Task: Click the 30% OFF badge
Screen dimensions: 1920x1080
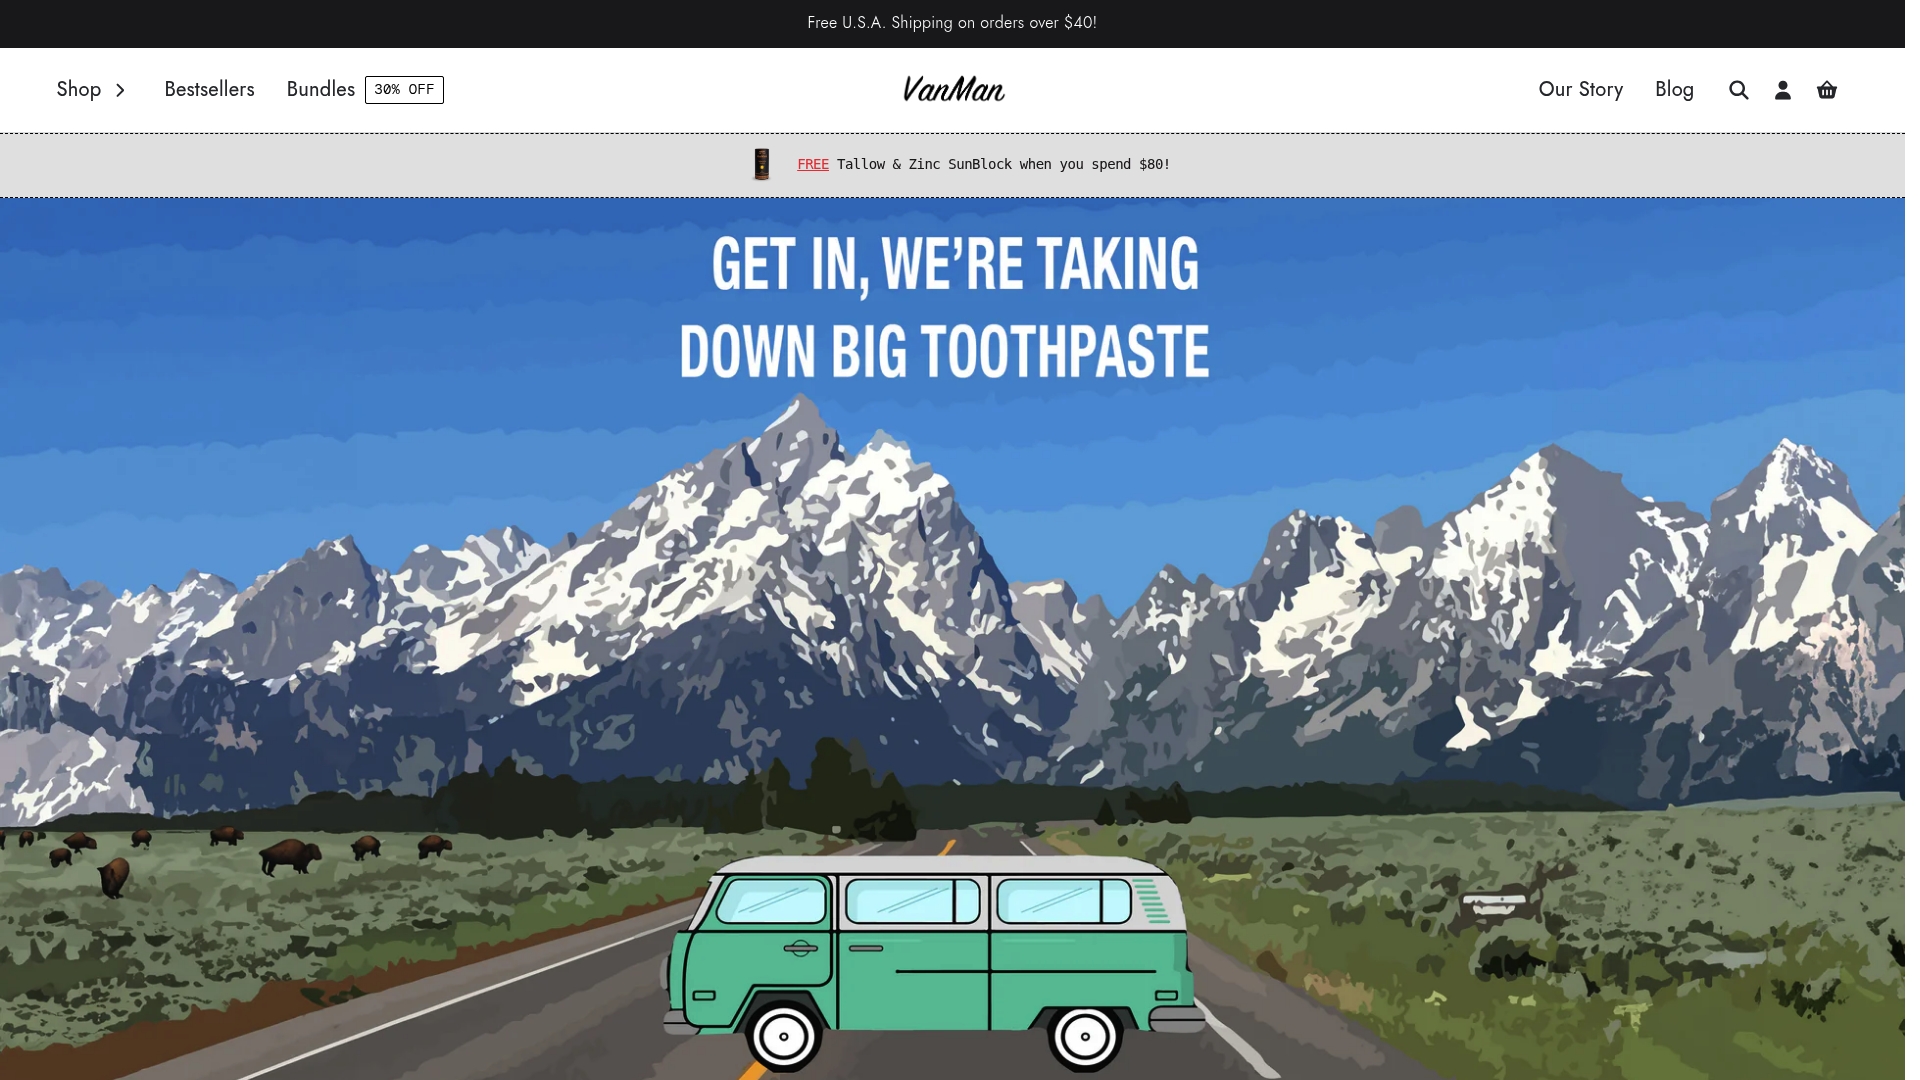Action: 404,90
